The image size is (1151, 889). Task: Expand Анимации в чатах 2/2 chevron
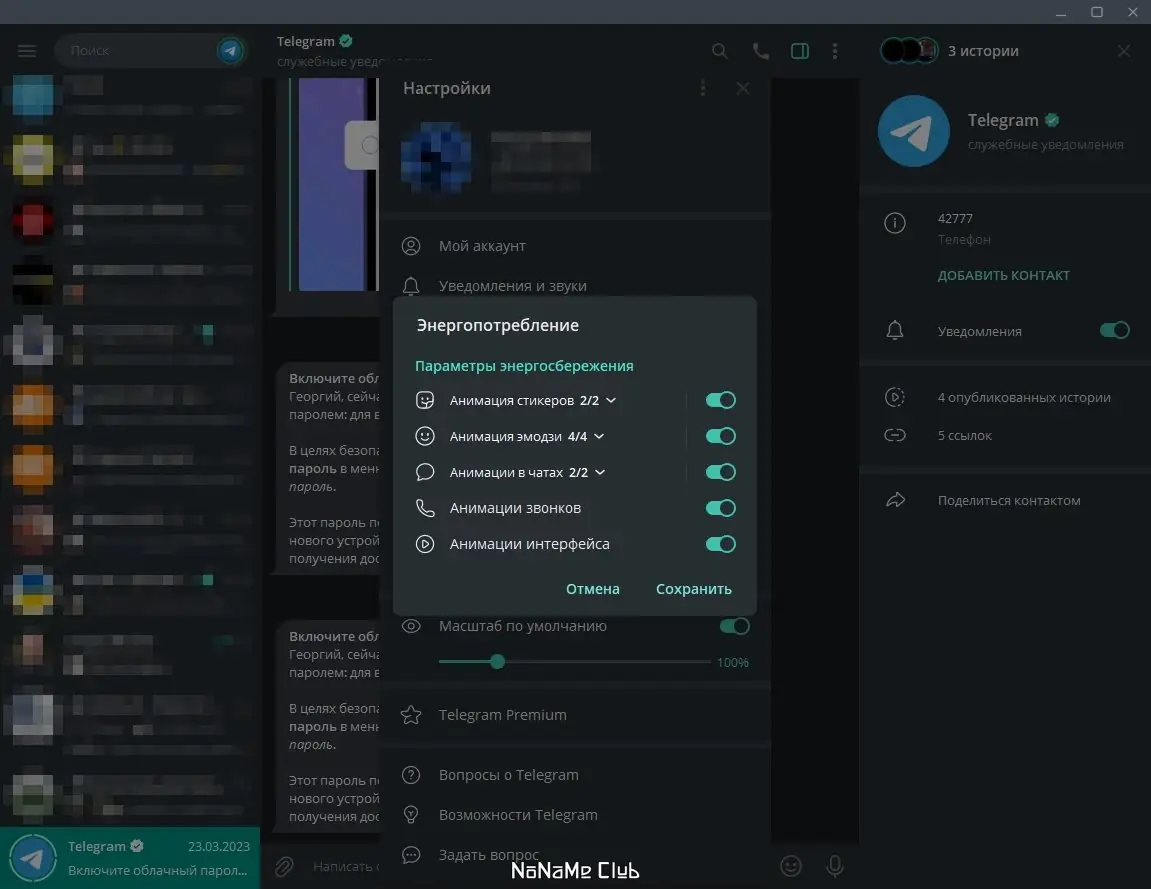600,472
